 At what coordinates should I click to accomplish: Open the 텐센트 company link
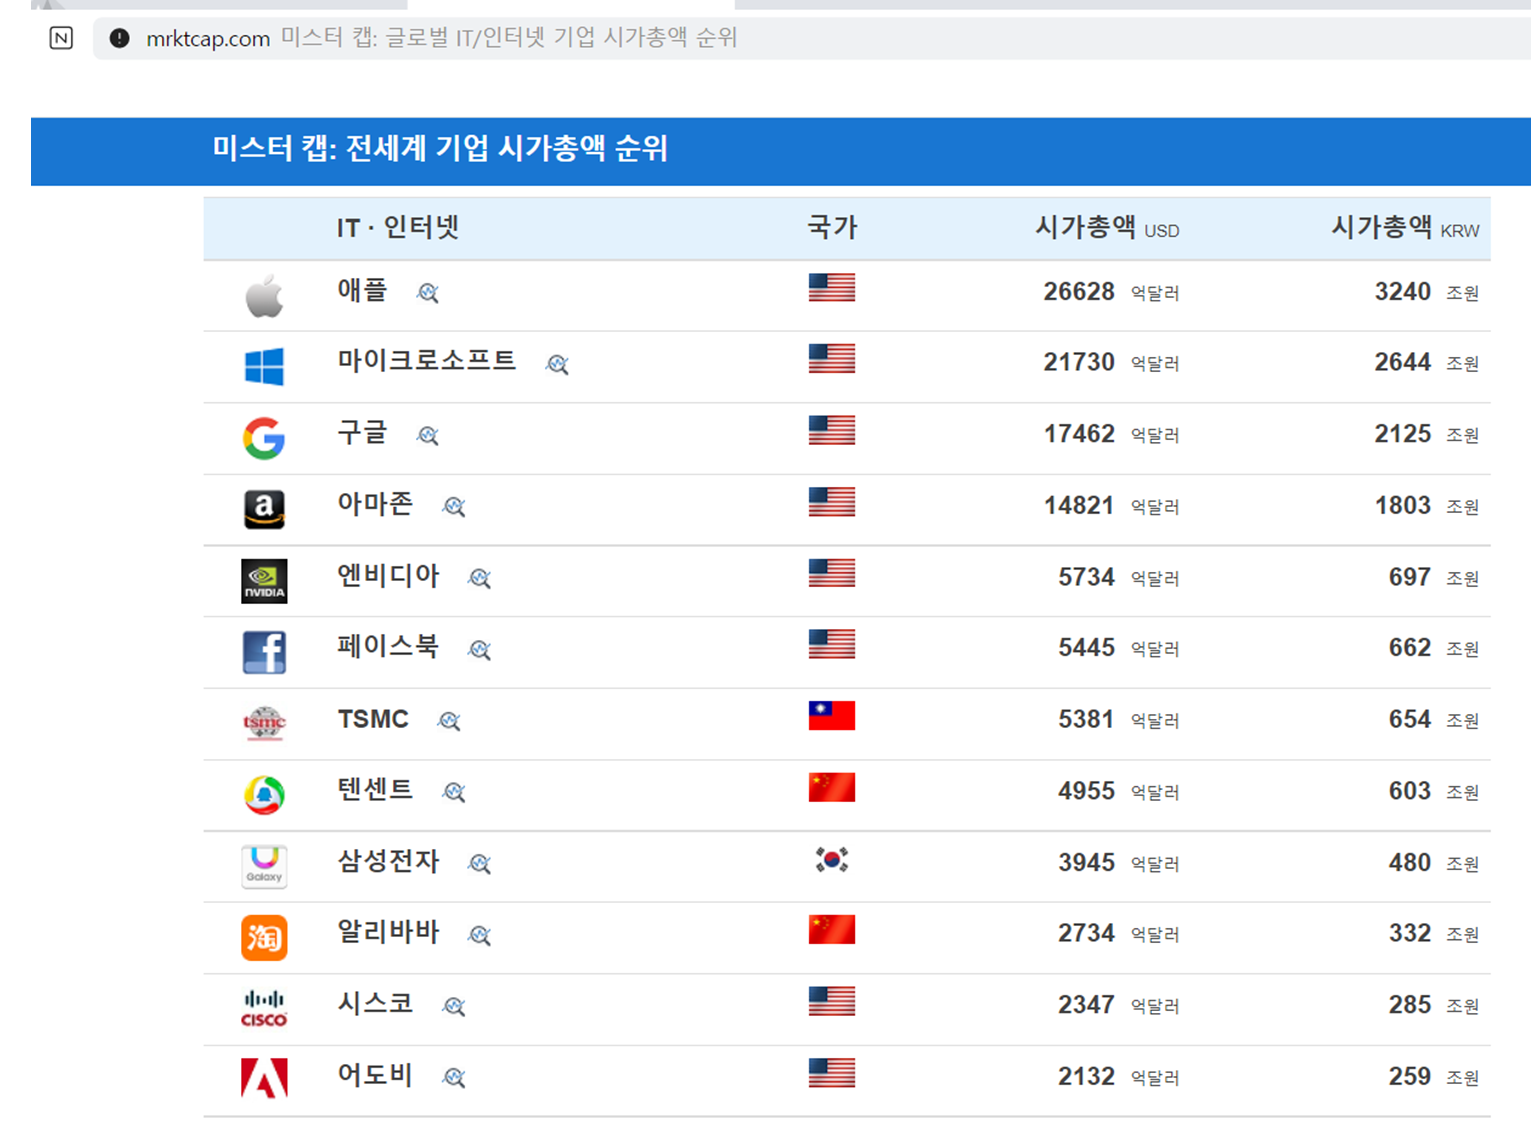click(x=375, y=790)
